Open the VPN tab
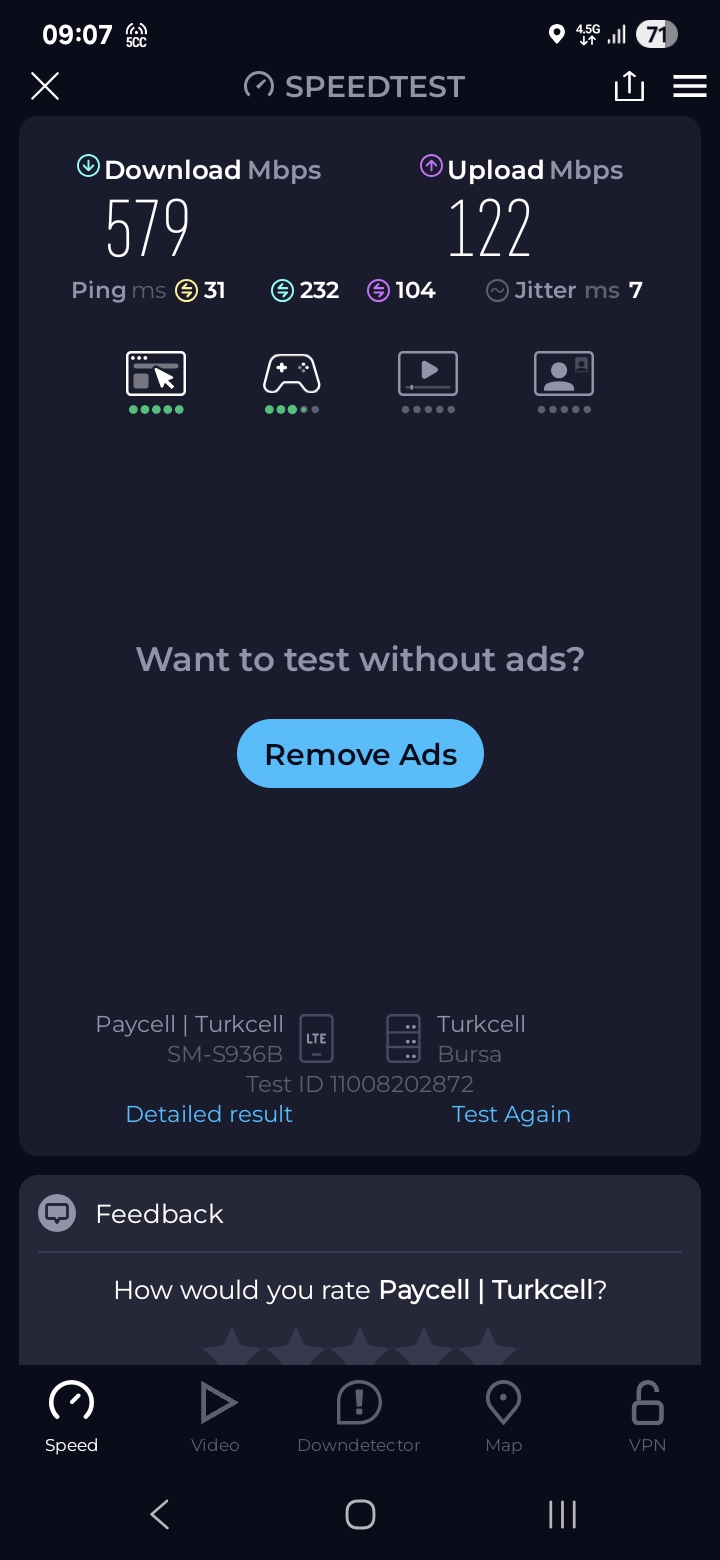 point(647,1417)
